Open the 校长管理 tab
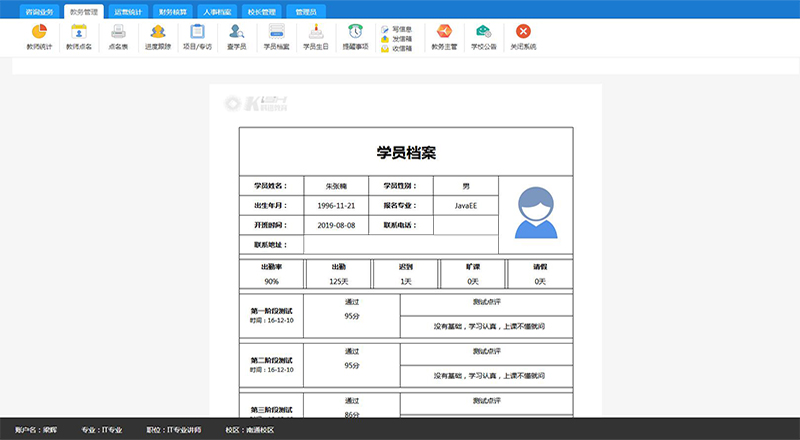 pyautogui.click(x=261, y=12)
